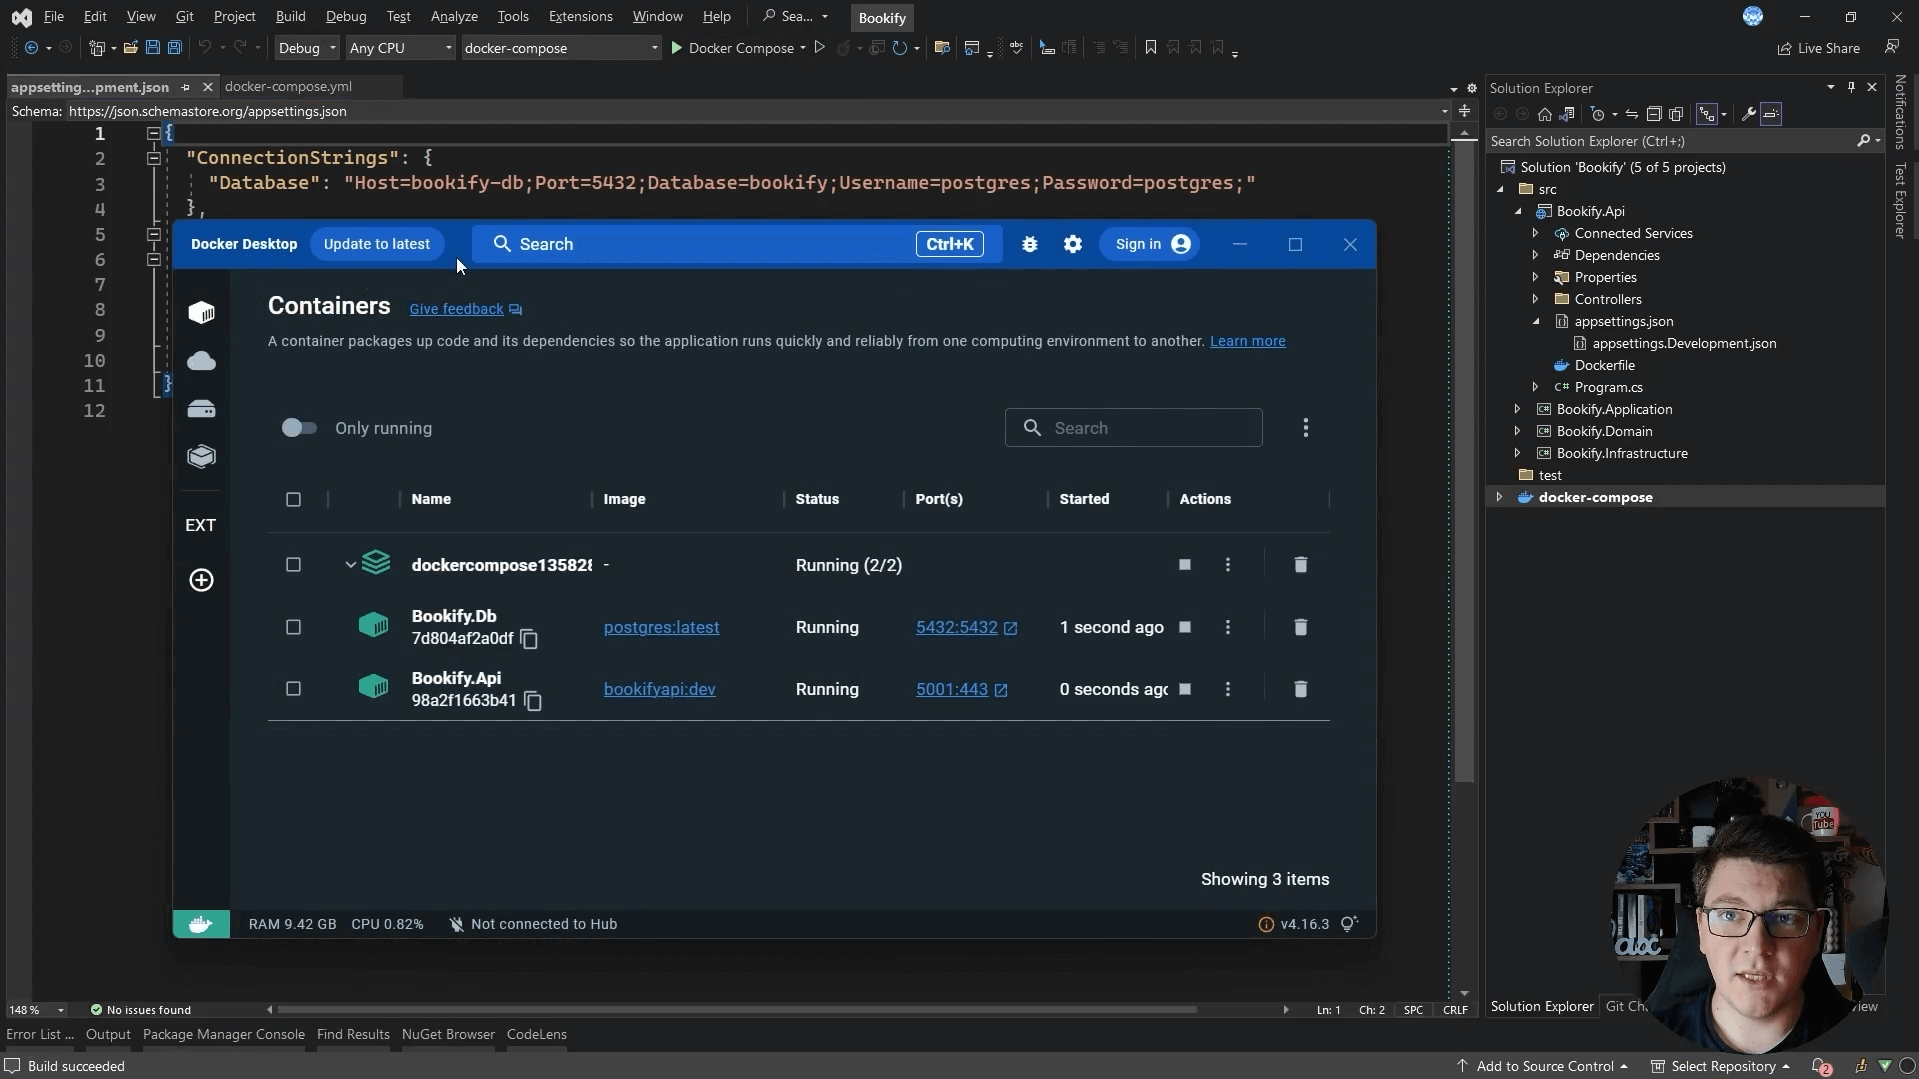Open the Build menu

[290, 17]
